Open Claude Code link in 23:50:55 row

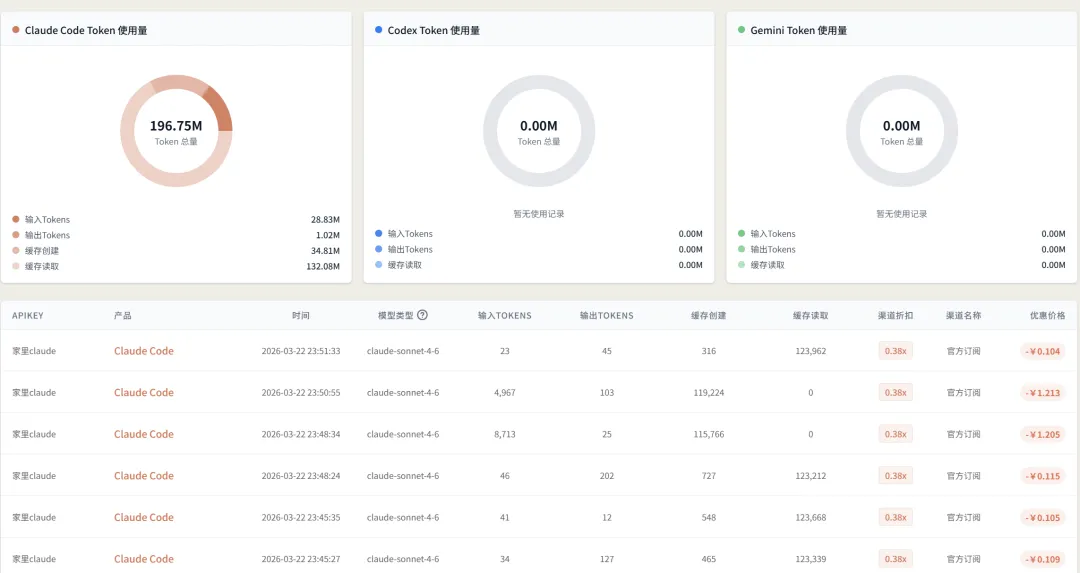[144, 393]
